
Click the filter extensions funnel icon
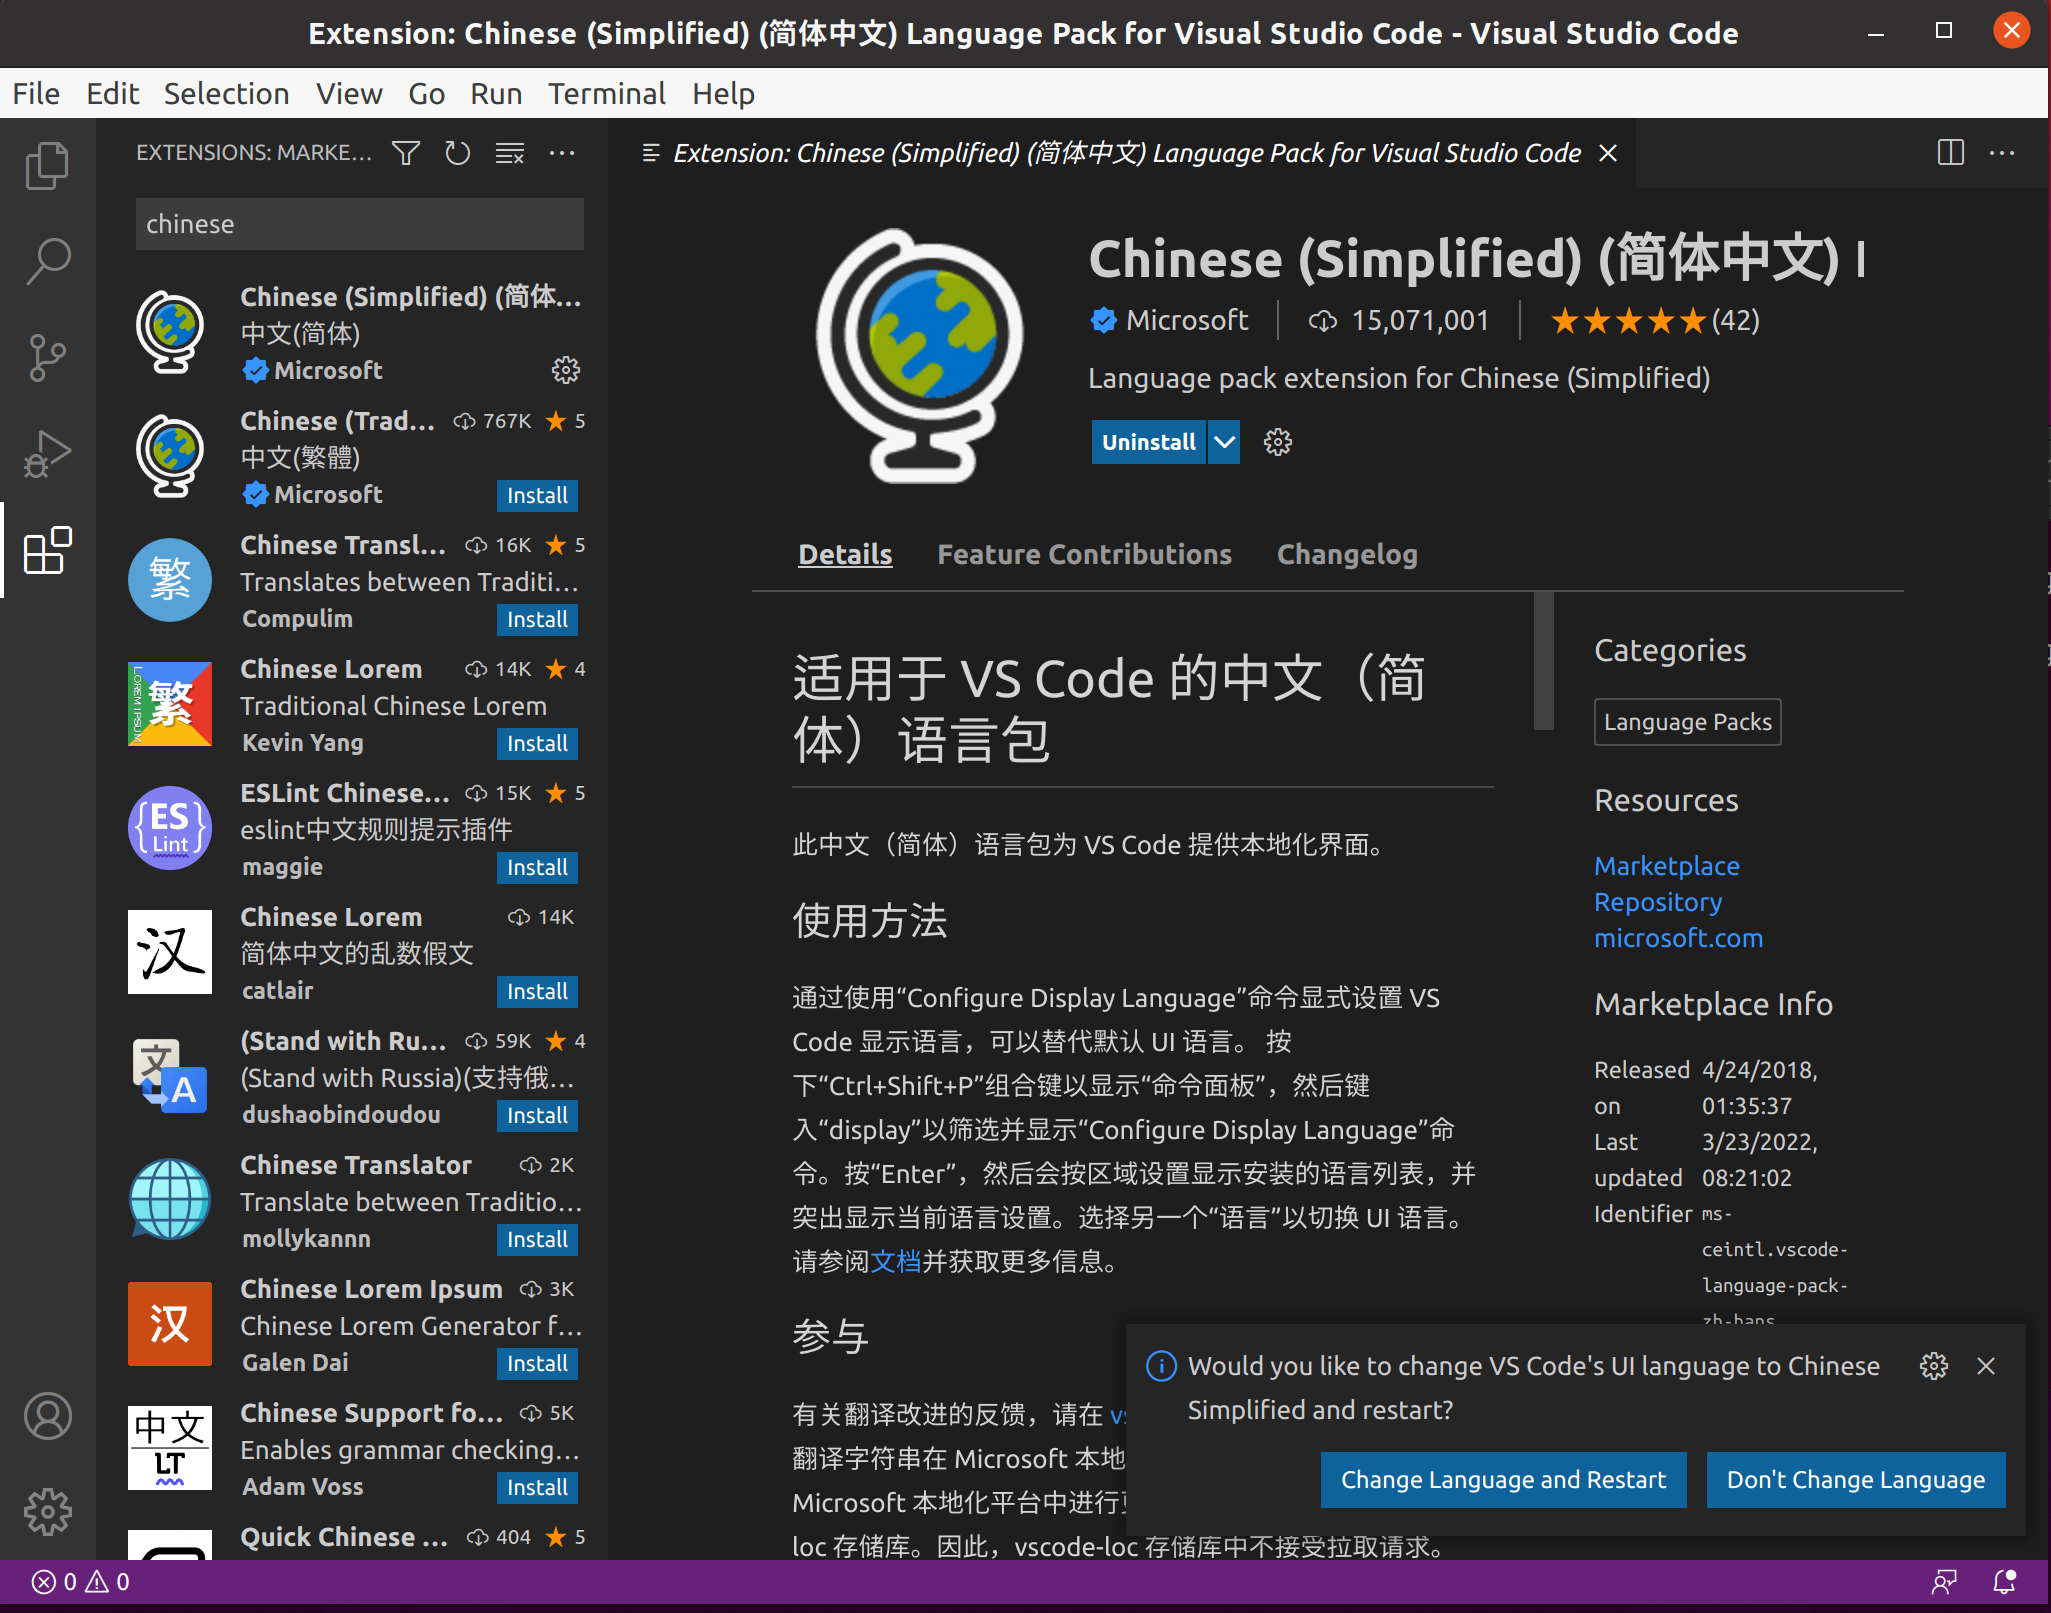(406, 153)
